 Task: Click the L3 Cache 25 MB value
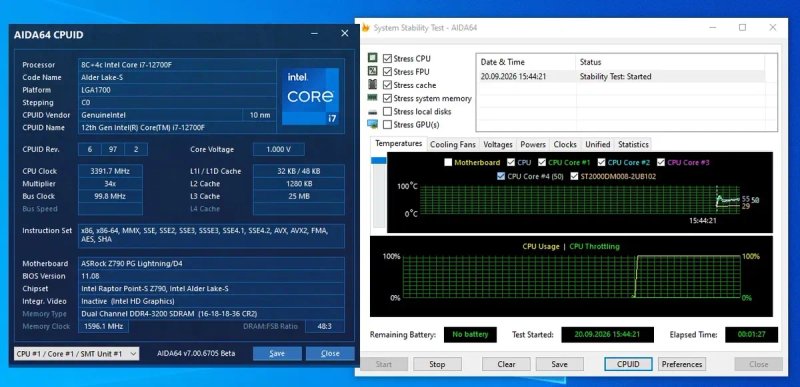(298, 196)
